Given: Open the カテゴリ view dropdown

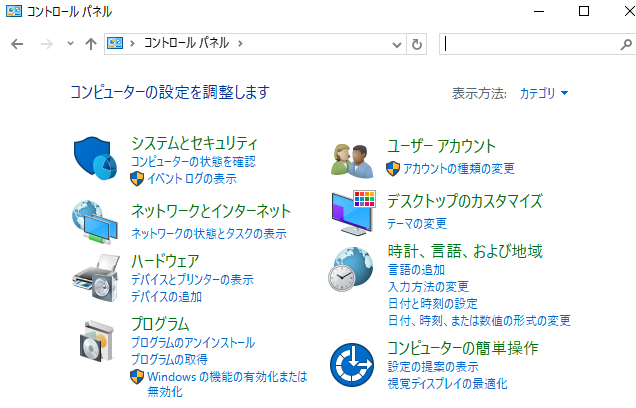Looking at the screenshot, I should coord(543,93).
